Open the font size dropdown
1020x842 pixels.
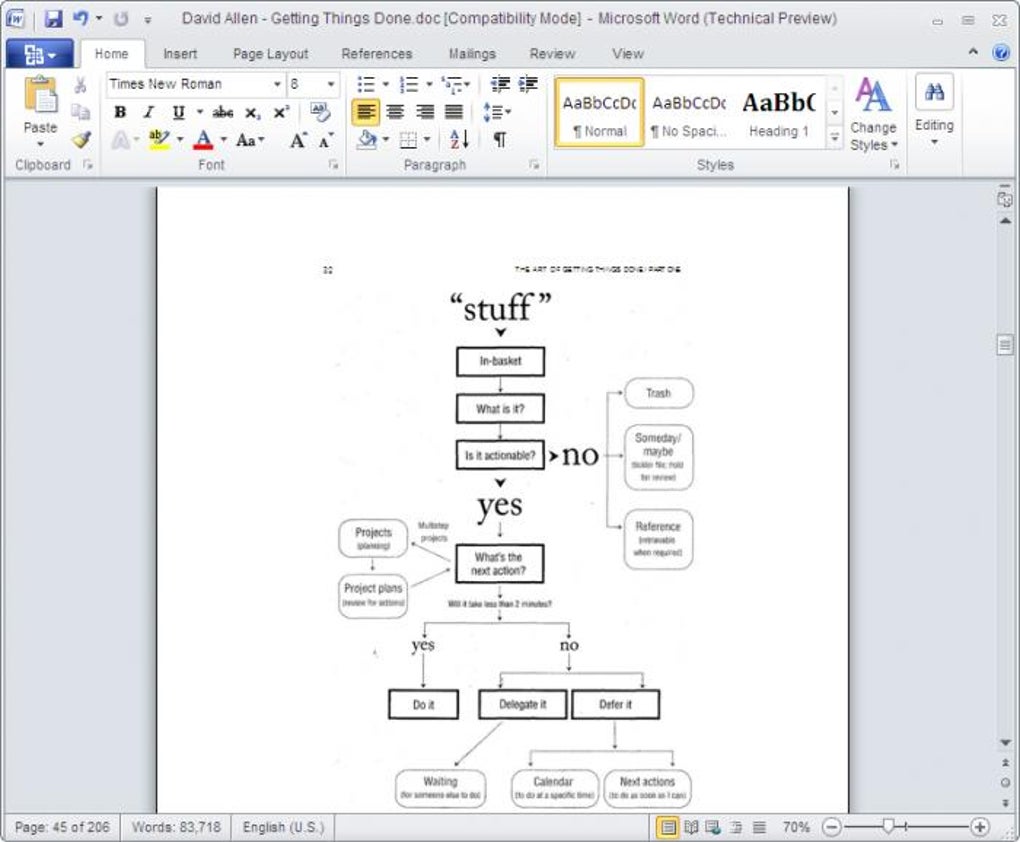tap(330, 84)
